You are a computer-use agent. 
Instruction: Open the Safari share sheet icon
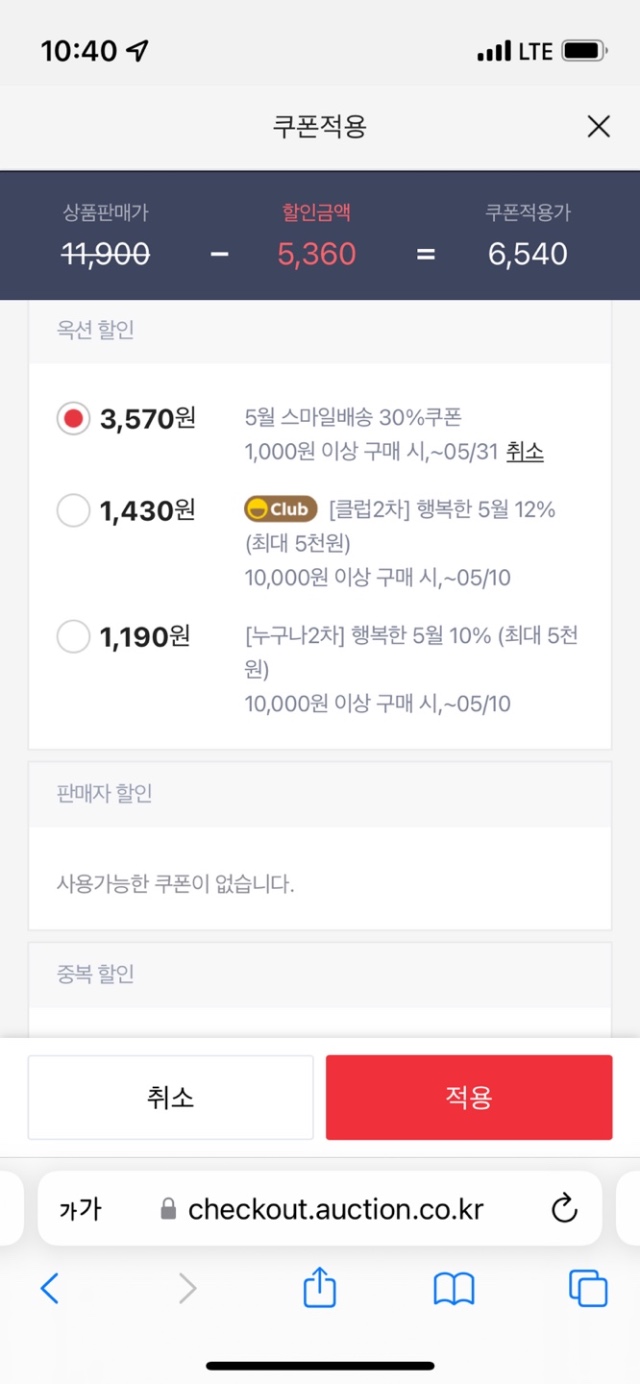[319, 1287]
